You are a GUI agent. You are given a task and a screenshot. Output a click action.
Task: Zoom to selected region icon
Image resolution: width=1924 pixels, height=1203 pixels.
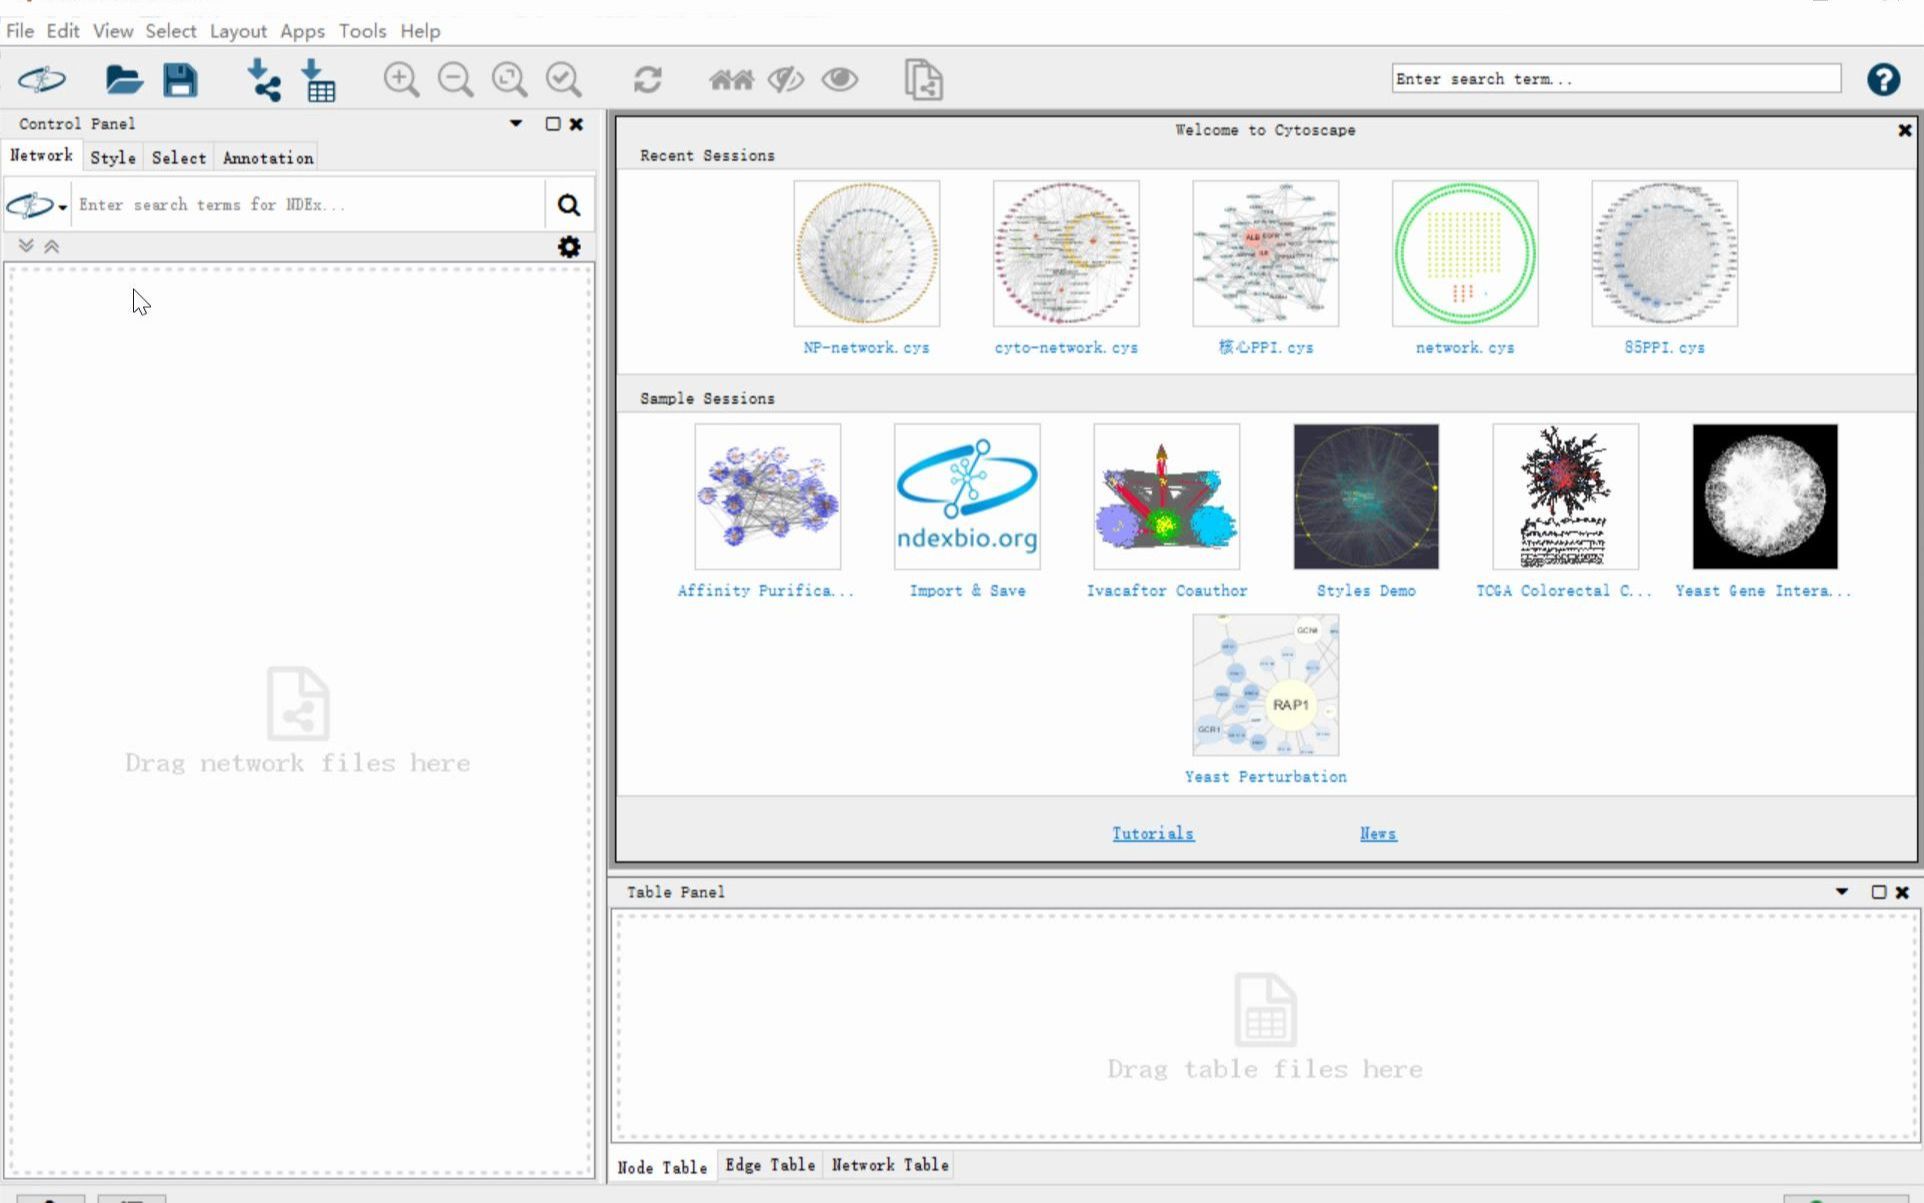(x=563, y=79)
